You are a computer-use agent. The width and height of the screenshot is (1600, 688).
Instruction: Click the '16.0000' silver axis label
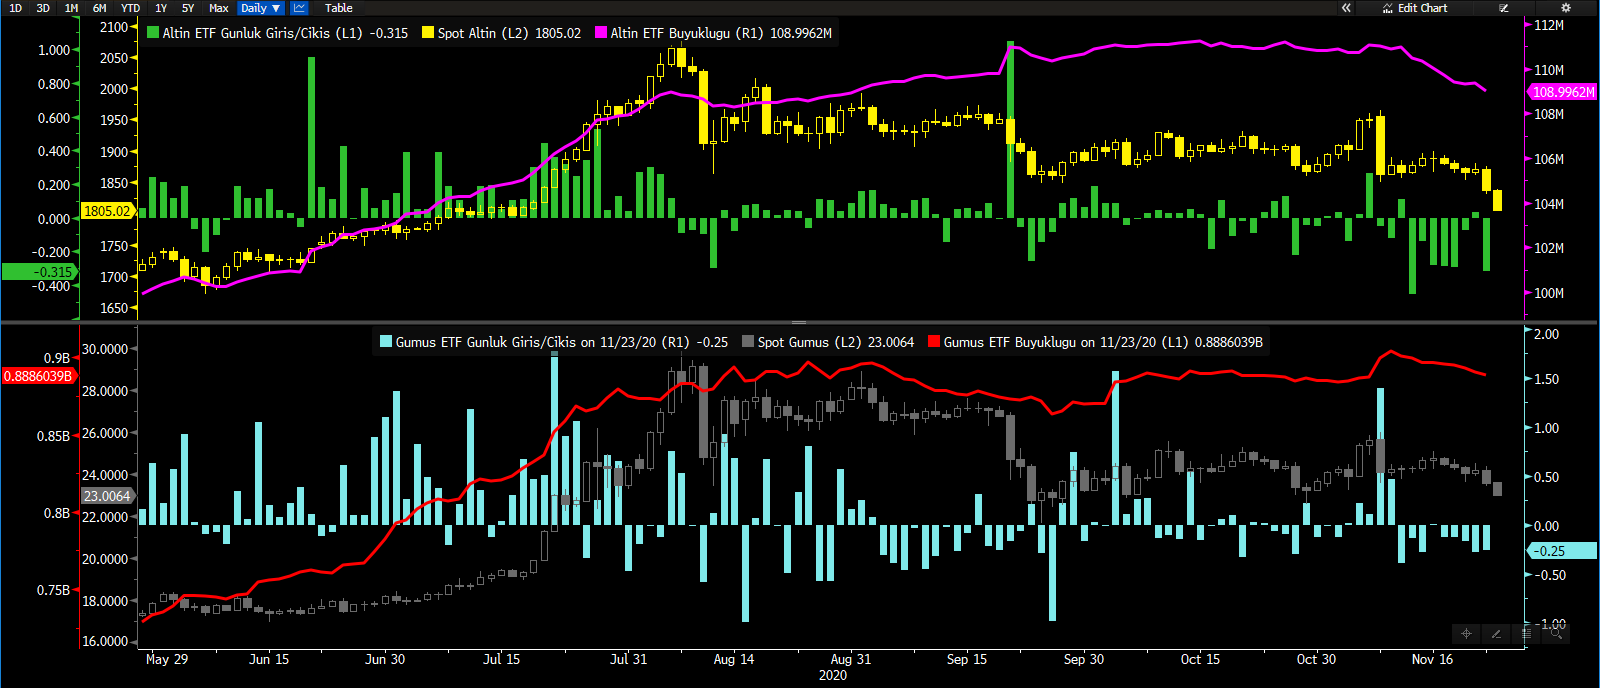pyautogui.click(x=105, y=641)
